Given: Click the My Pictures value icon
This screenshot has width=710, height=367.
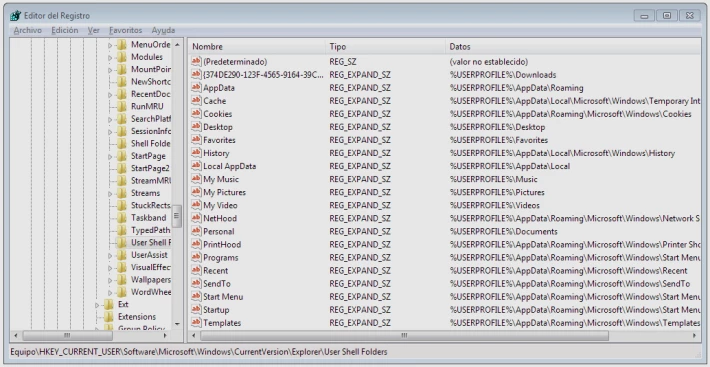Looking at the screenshot, I should [196, 192].
